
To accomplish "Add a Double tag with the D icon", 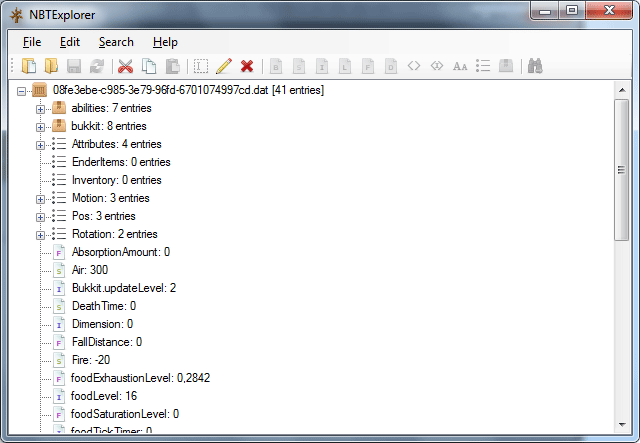I will 391,66.
